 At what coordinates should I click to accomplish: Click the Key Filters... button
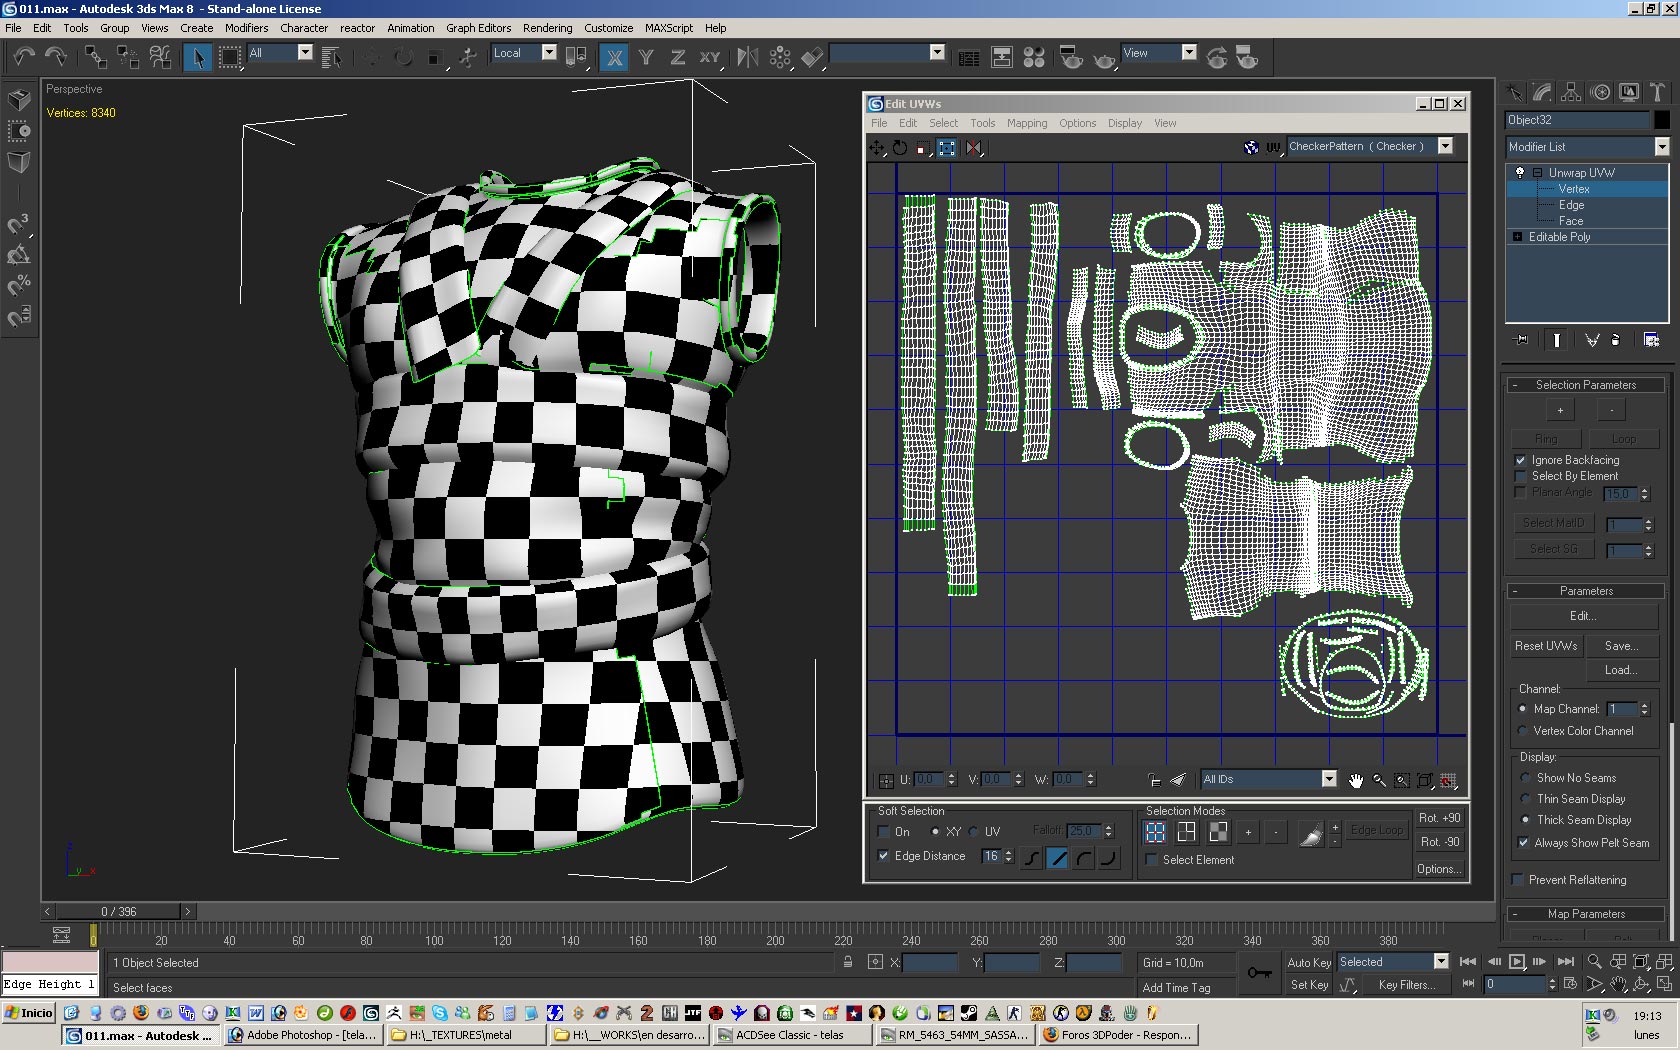1406,985
